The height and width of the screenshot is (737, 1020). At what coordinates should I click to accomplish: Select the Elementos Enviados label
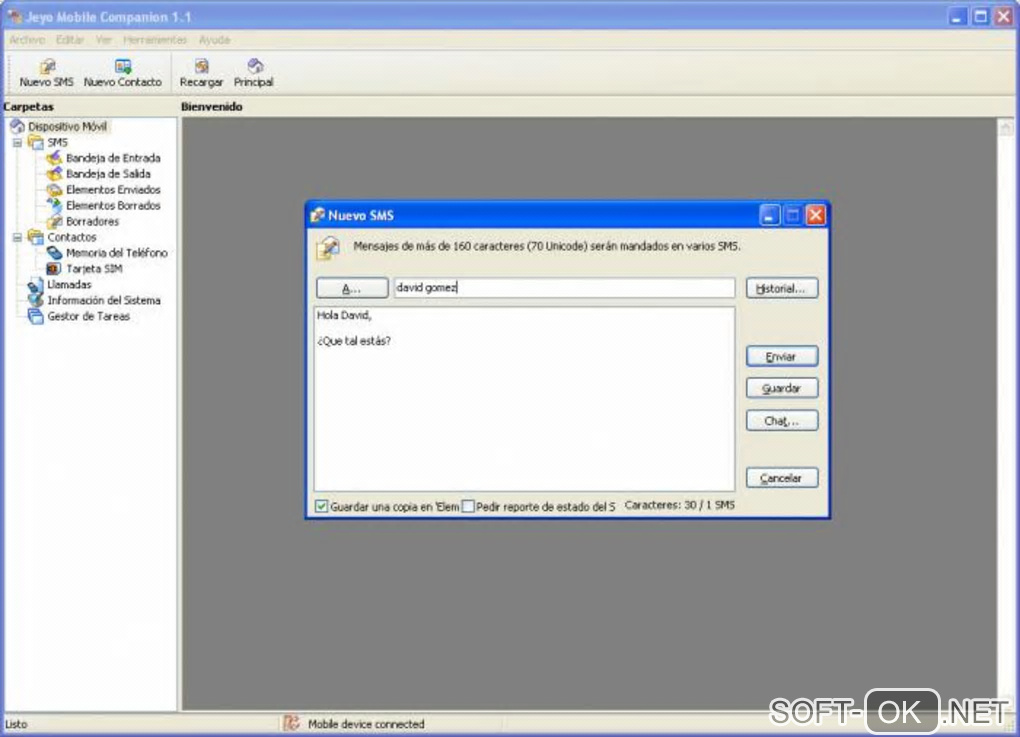point(113,190)
